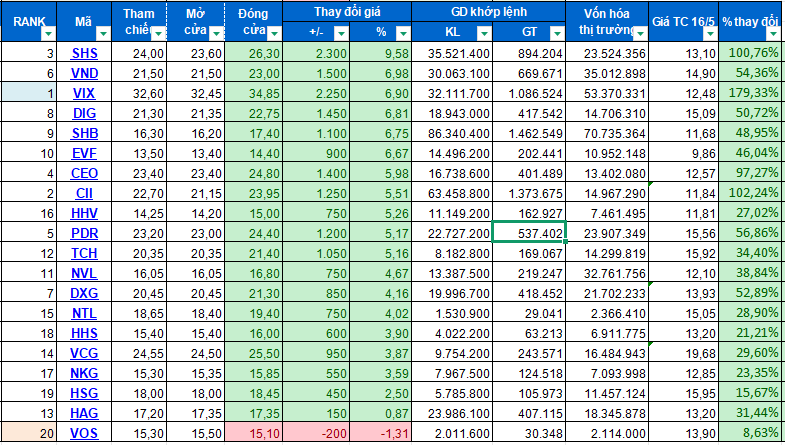Screen dimensions: 785x445
Task: Select the -200 change cell for VOS
Action: (316, 433)
